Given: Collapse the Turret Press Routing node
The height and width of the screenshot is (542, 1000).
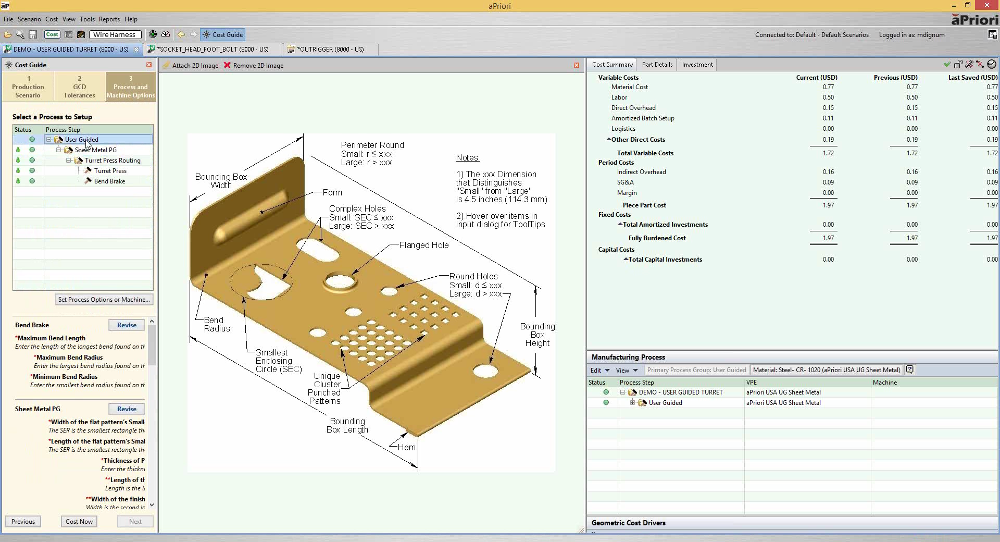Looking at the screenshot, I should click(69, 160).
